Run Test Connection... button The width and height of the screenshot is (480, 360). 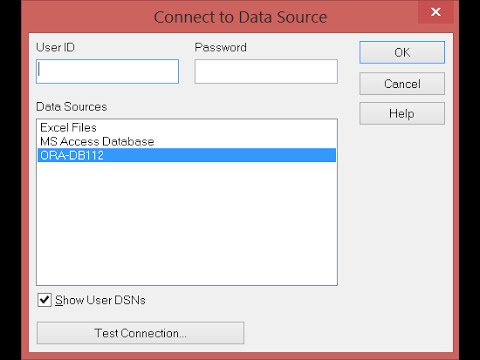coord(140,333)
